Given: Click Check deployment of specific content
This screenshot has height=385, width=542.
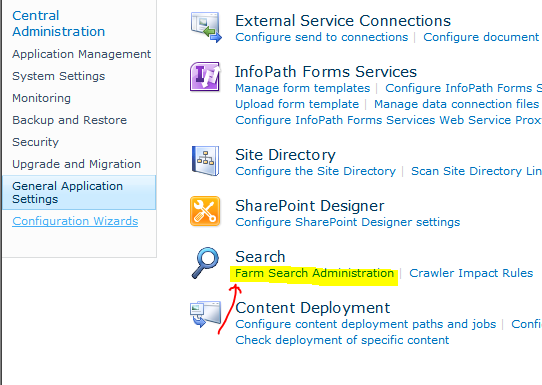Looking at the screenshot, I should 342,340.
